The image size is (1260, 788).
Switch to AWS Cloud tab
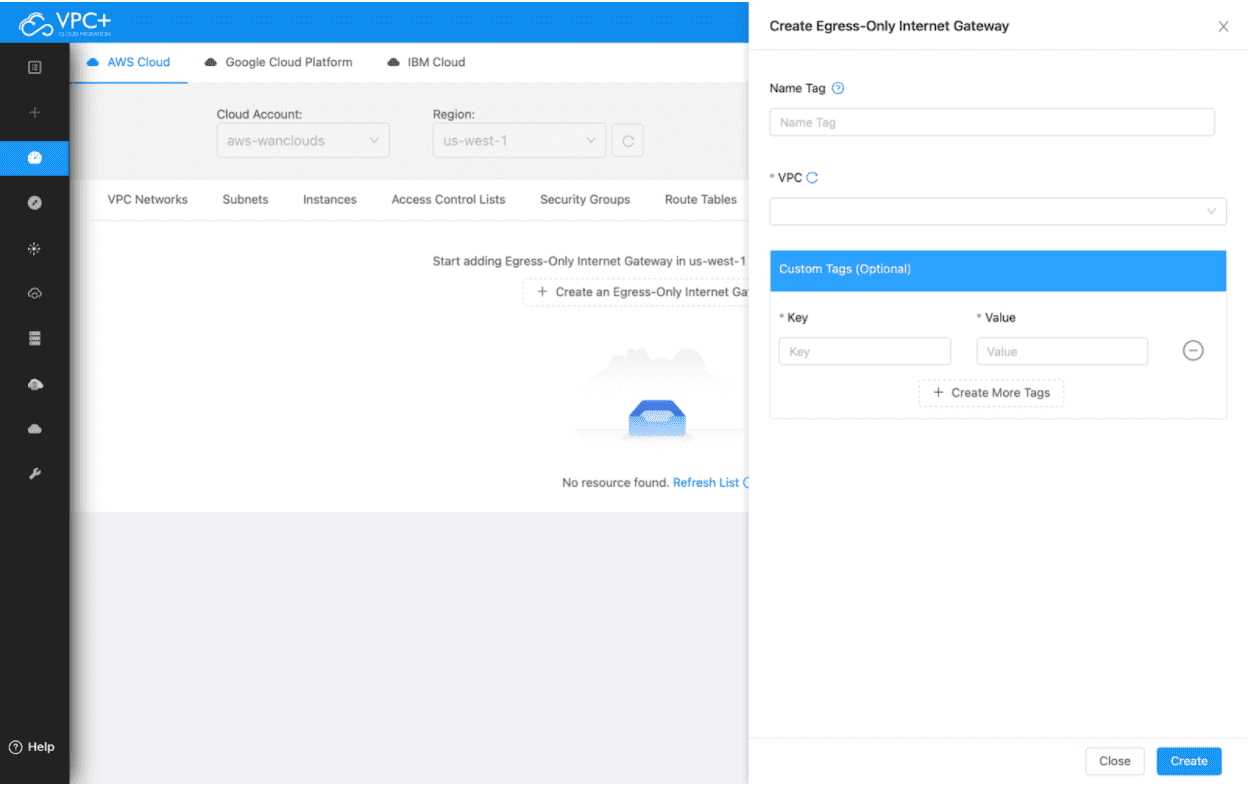click(129, 62)
